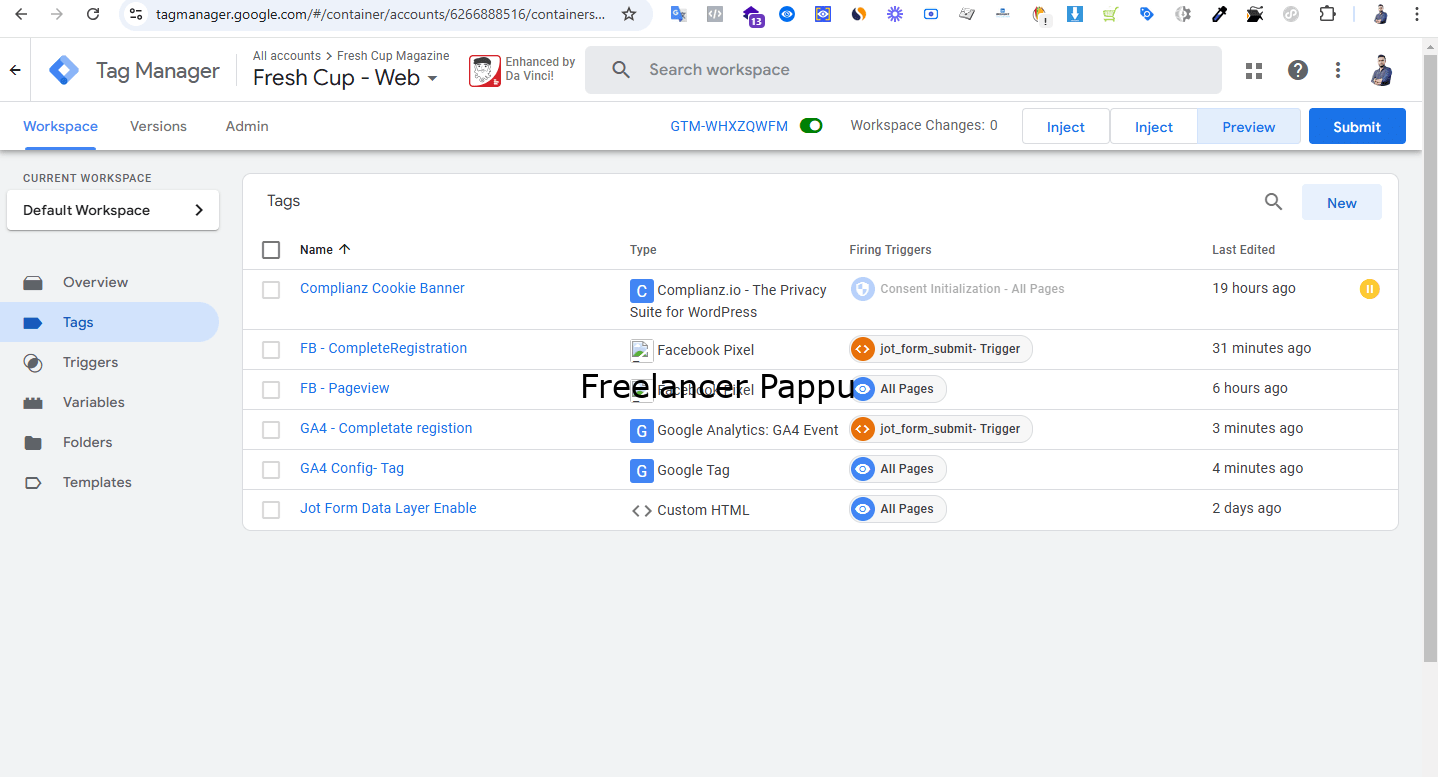Open the Fresh Cup - Web container dropdown
Screen dimensions: 1438x777
(x=345, y=78)
